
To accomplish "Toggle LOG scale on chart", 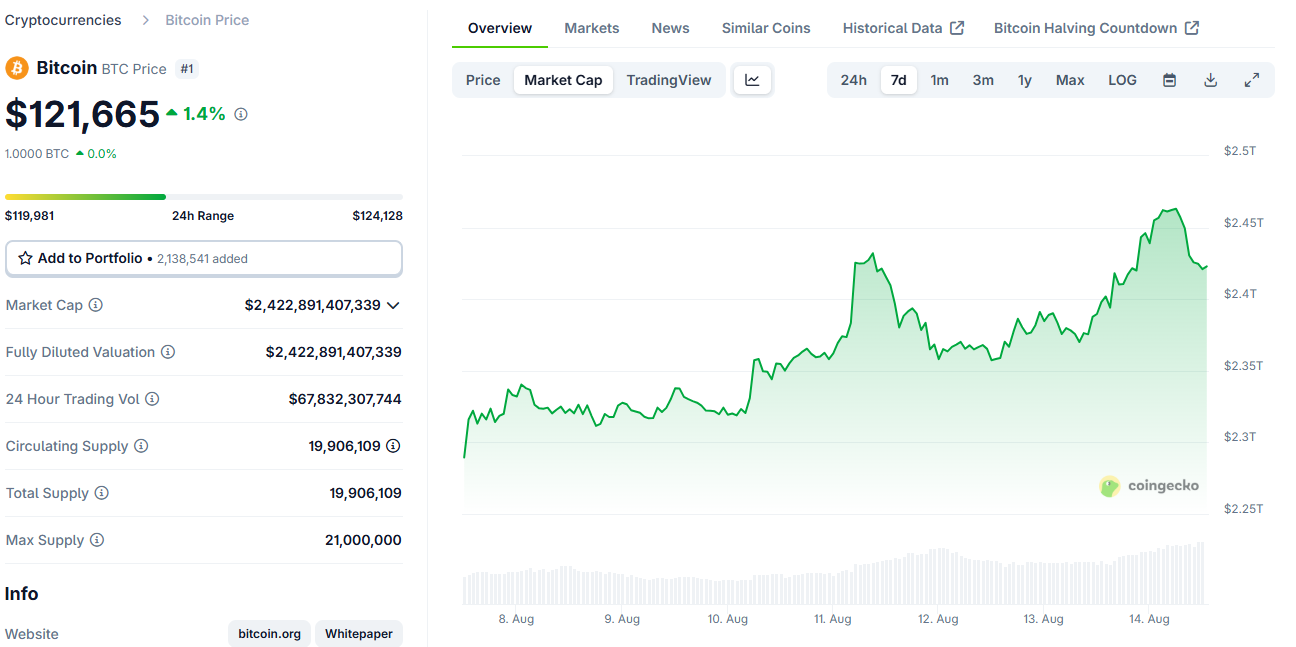I will [x=1122, y=80].
